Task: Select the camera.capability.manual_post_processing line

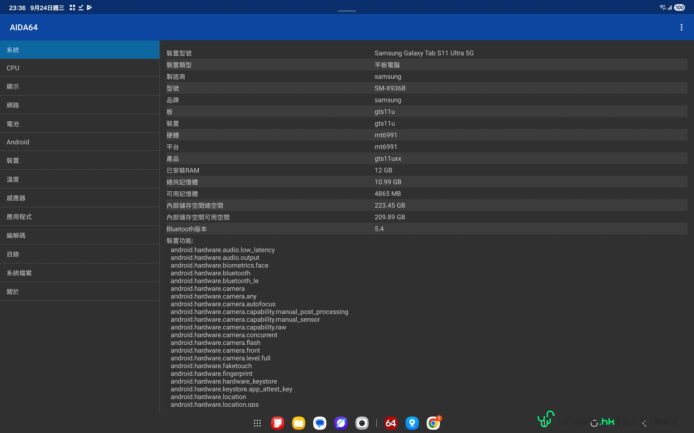Action: click(x=259, y=312)
